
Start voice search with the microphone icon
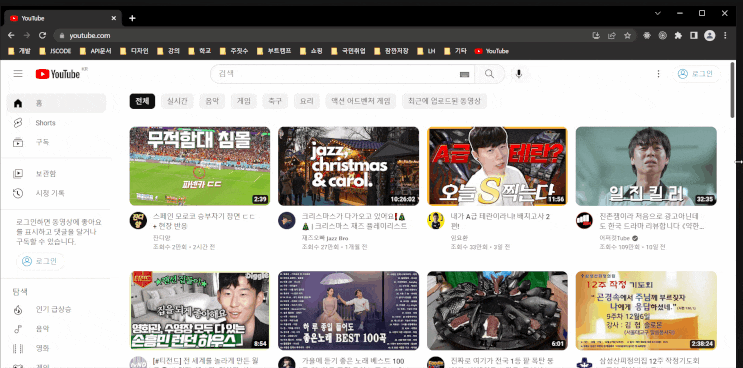click(x=519, y=74)
